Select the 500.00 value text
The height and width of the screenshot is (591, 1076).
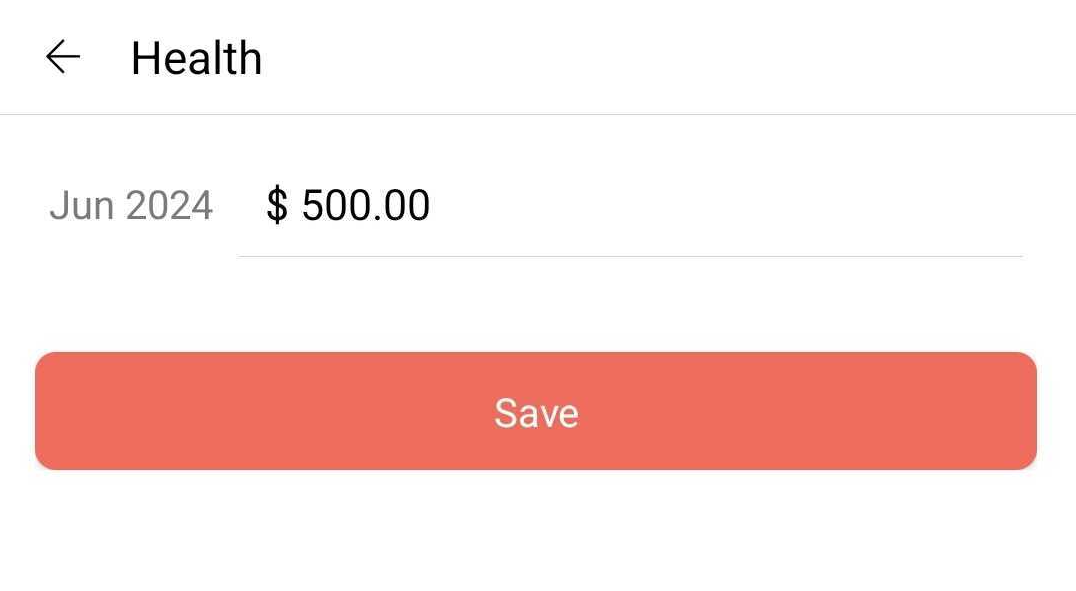(365, 206)
